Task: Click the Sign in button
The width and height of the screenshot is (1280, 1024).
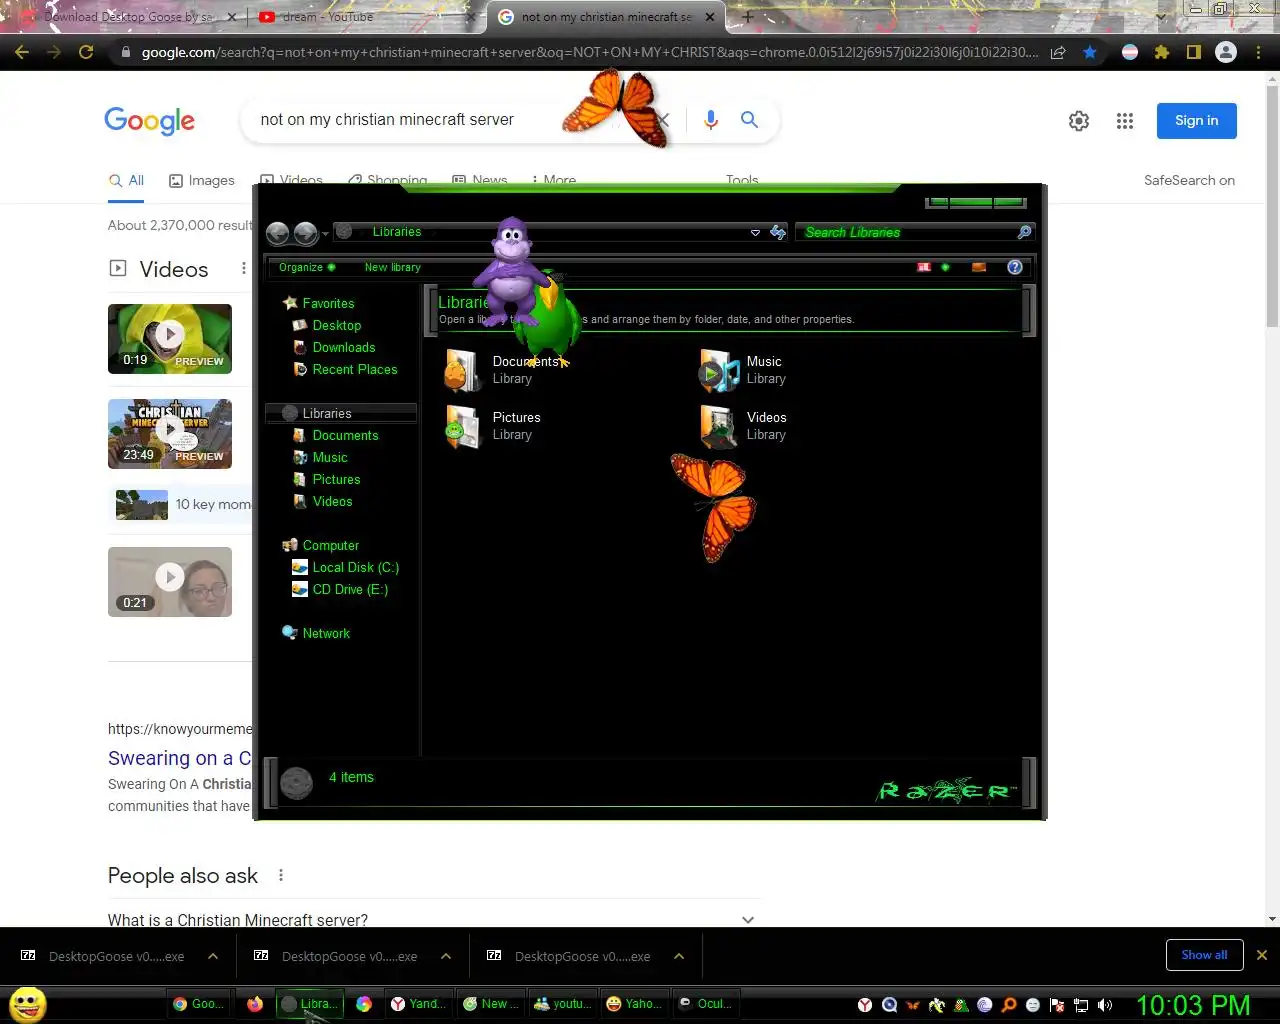Action: click(1197, 121)
